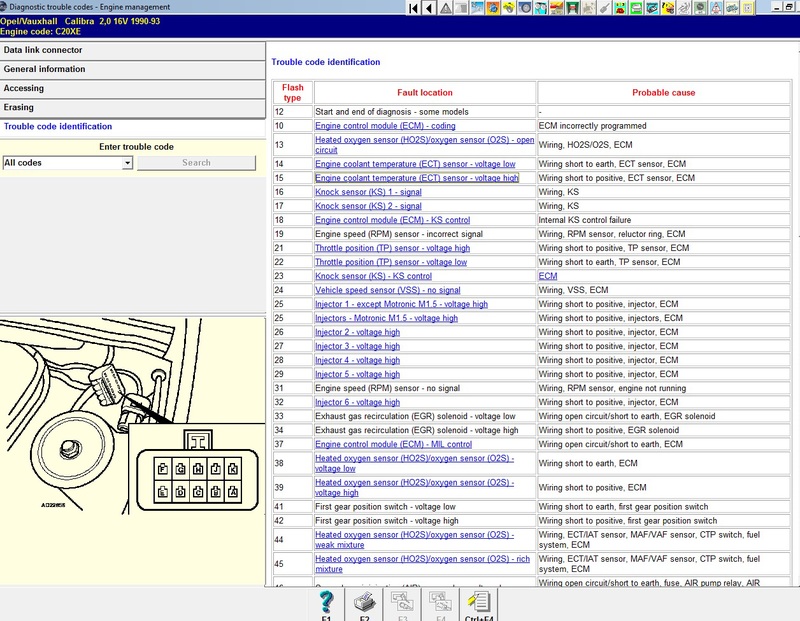Open Injector 4 - voltage high link

(x=357, y=360)
